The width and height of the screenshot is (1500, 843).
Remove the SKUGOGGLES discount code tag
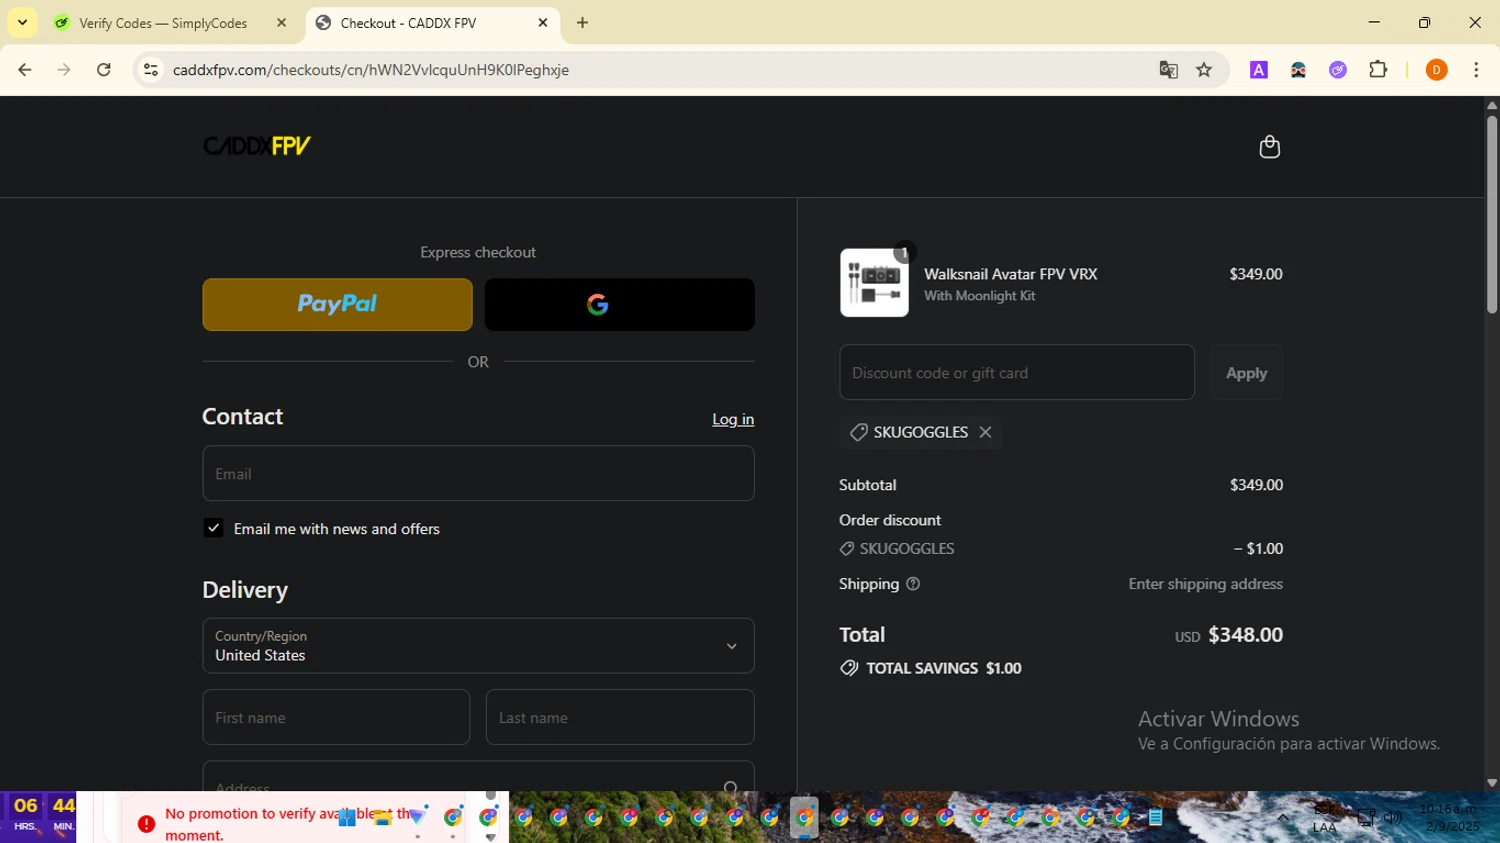[985, 432]
